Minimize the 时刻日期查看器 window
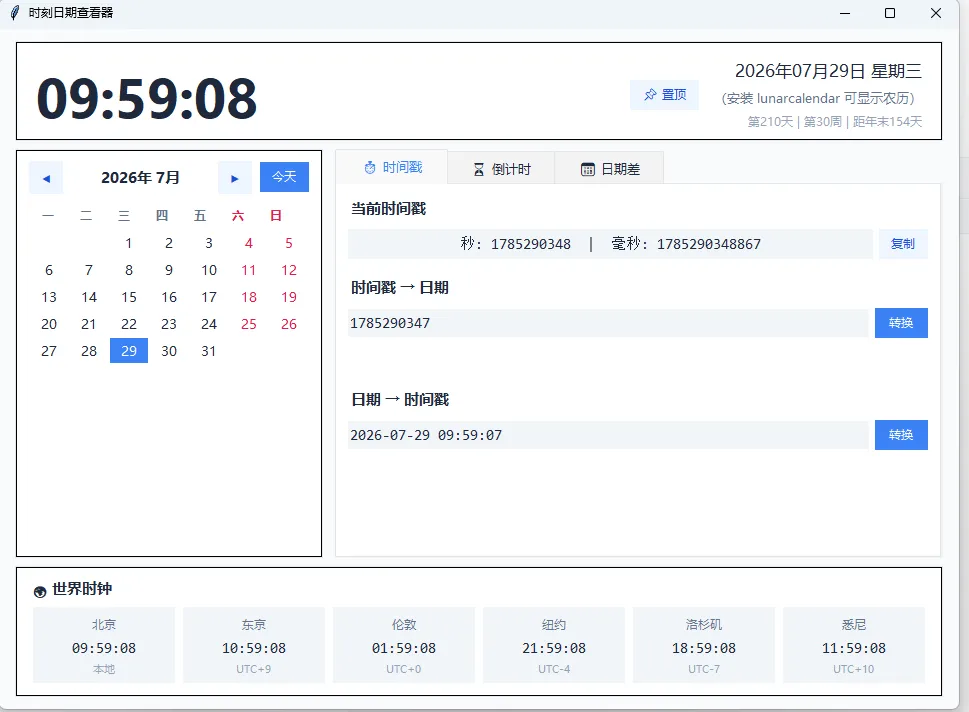 845,13
